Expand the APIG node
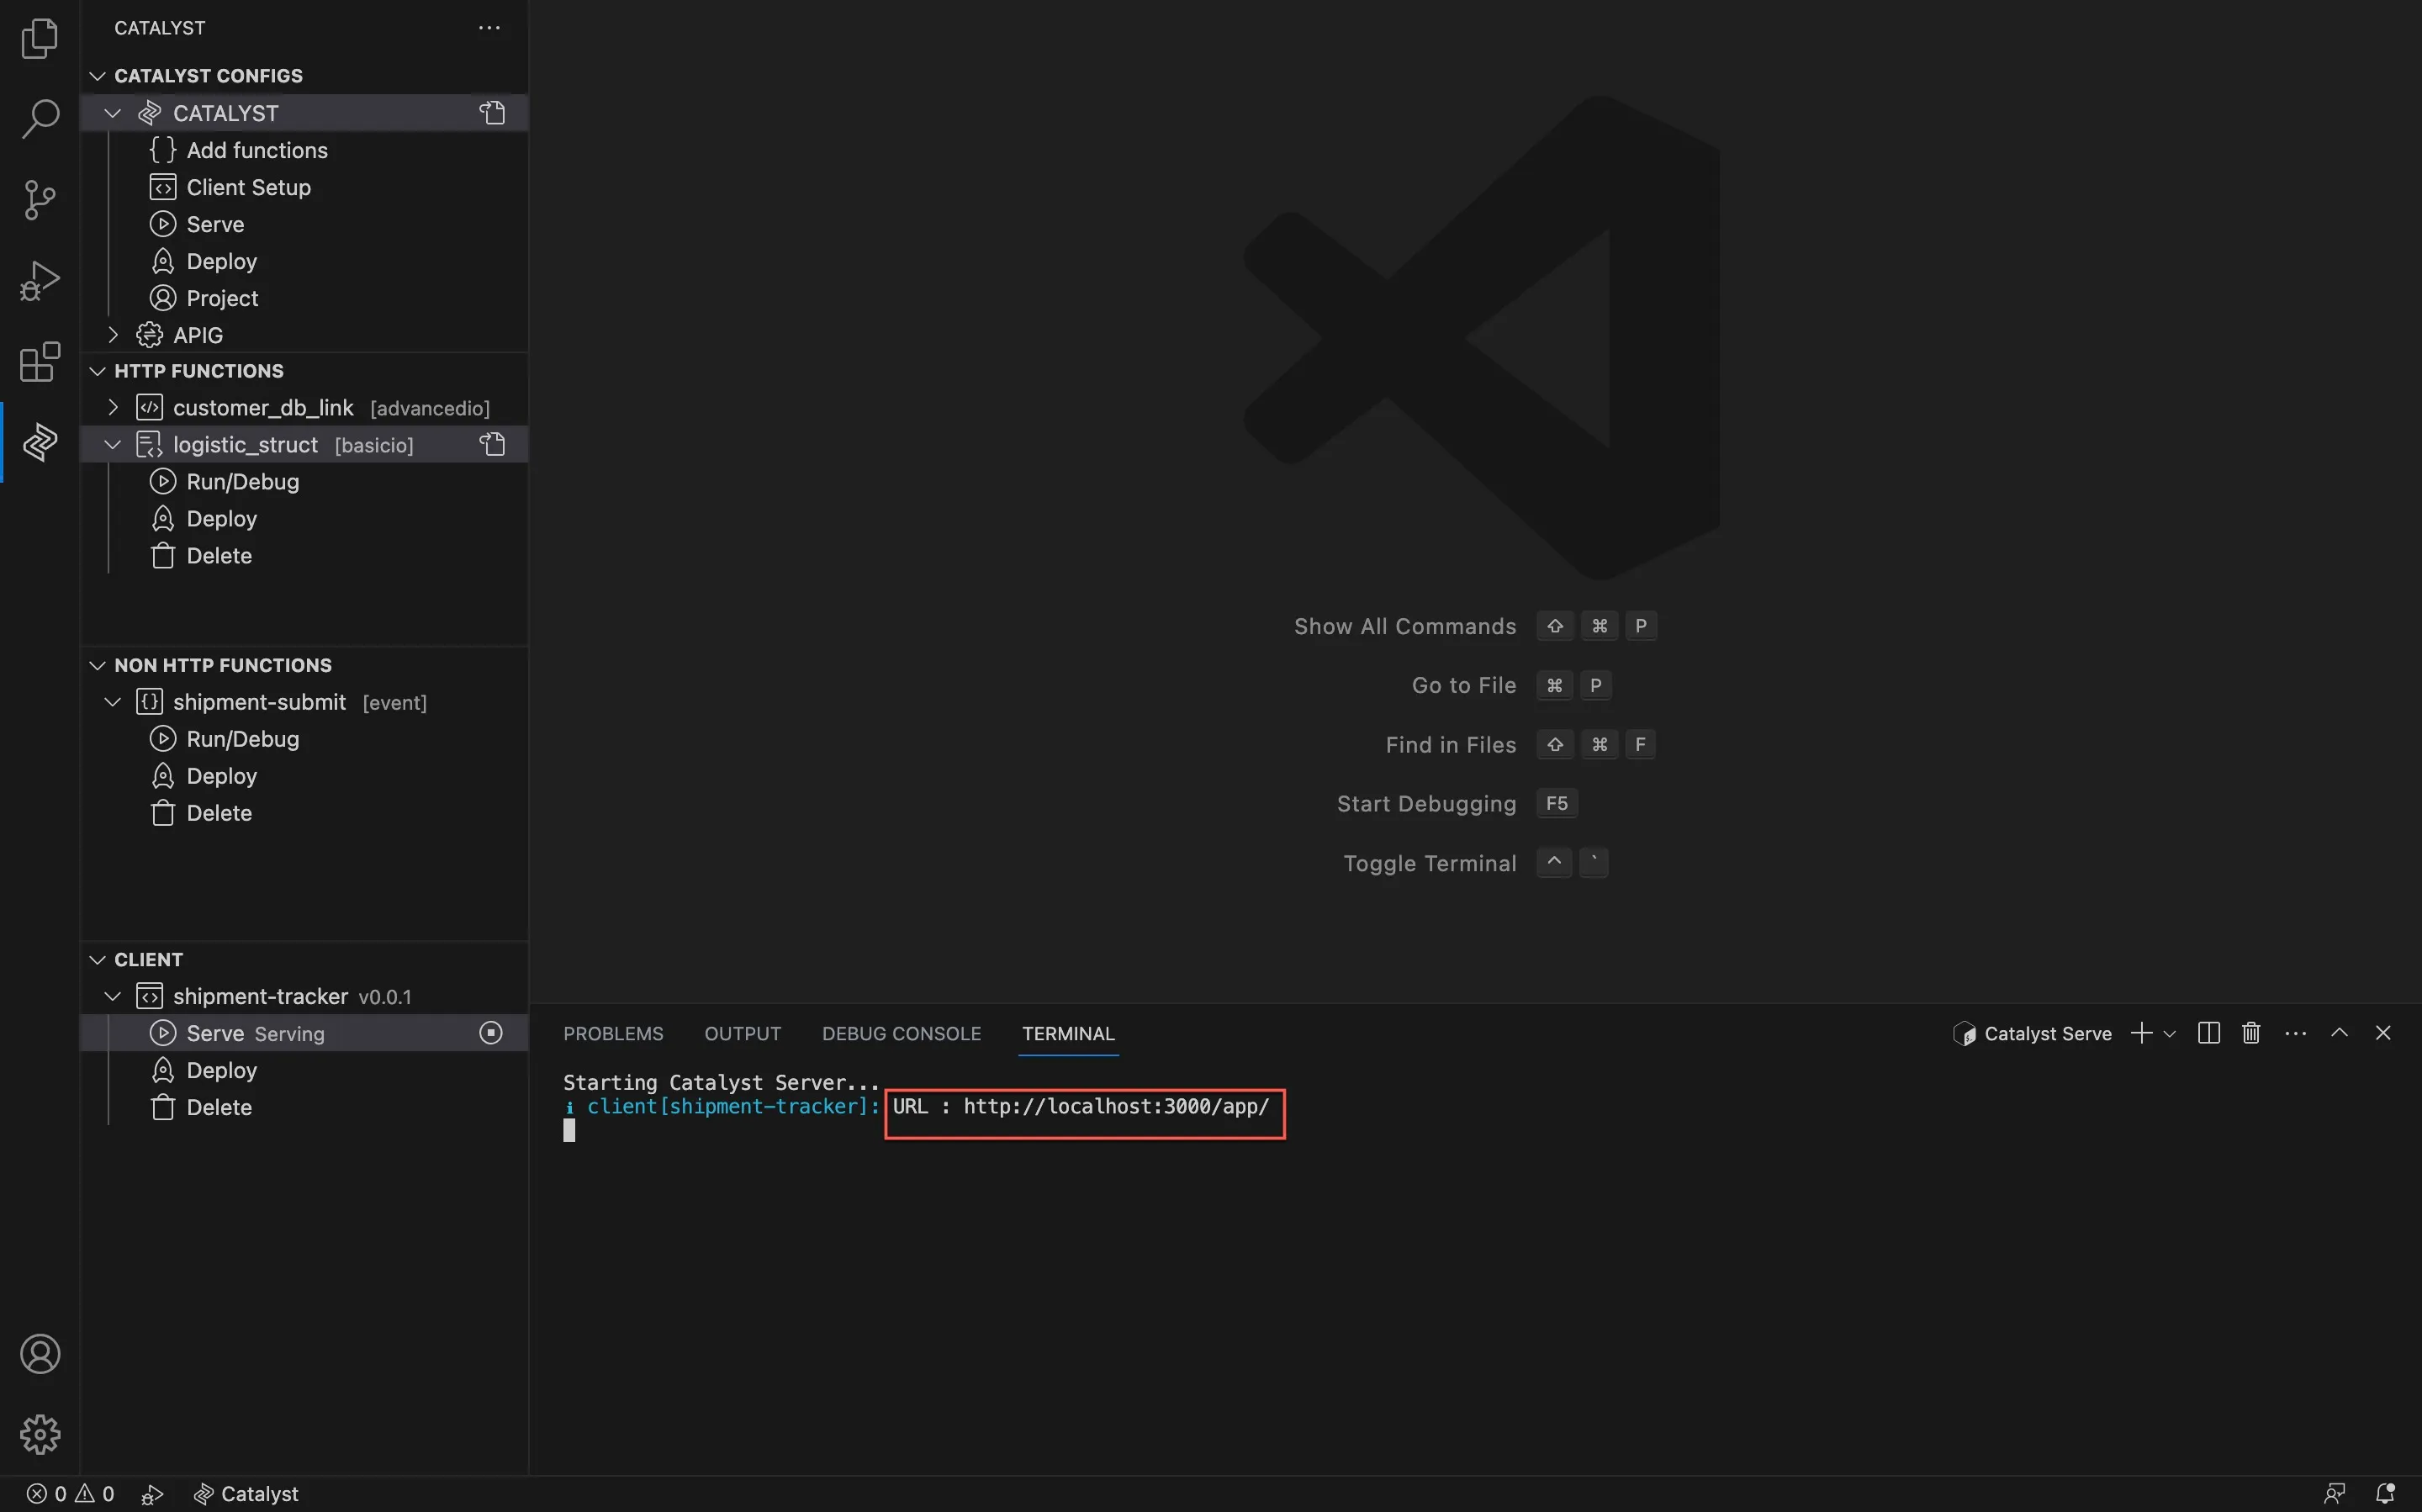Screen dimensions: 2422x1512 click(x=113, y=335)
